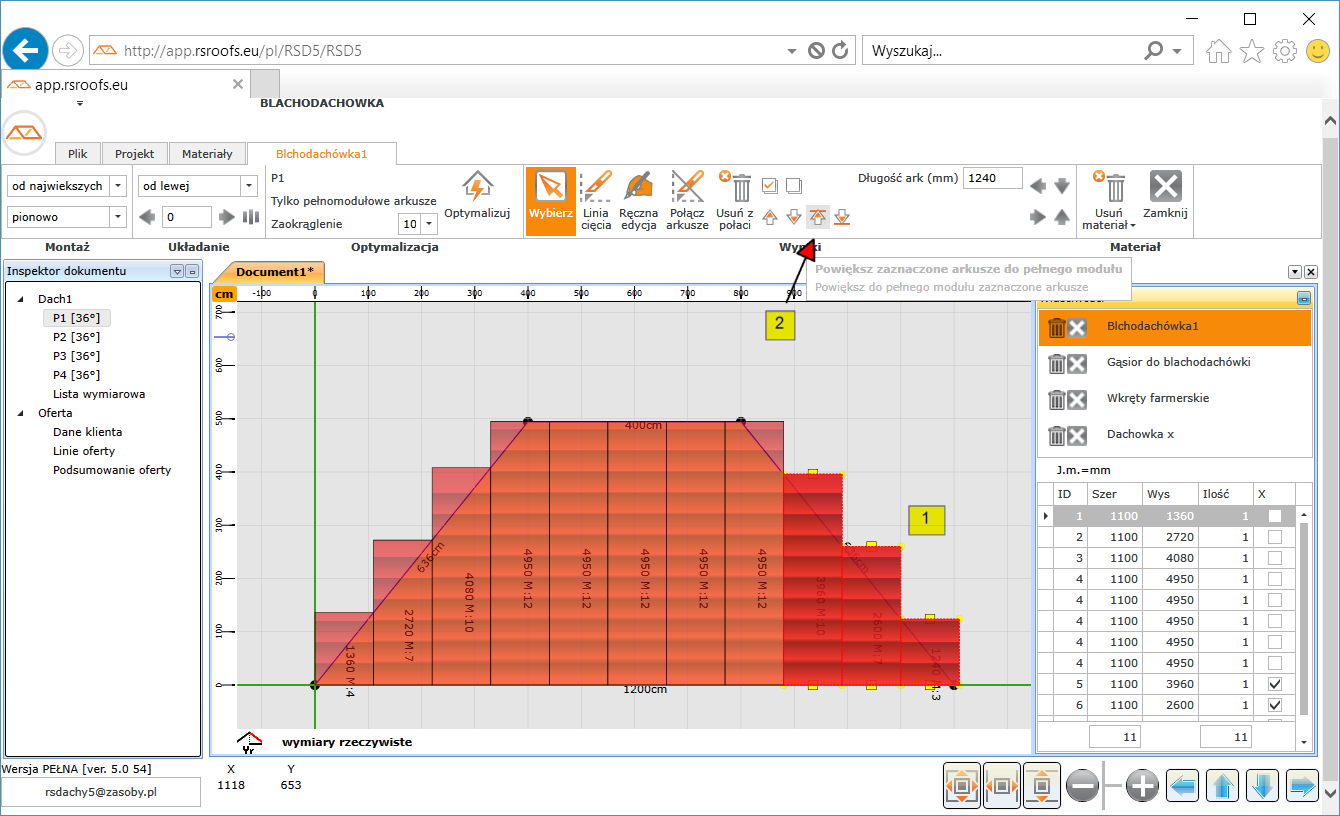Viewport: 1340px width, 816px height.
Task: Select the Dachowka x material row
Action: [x=1140, y=435]
